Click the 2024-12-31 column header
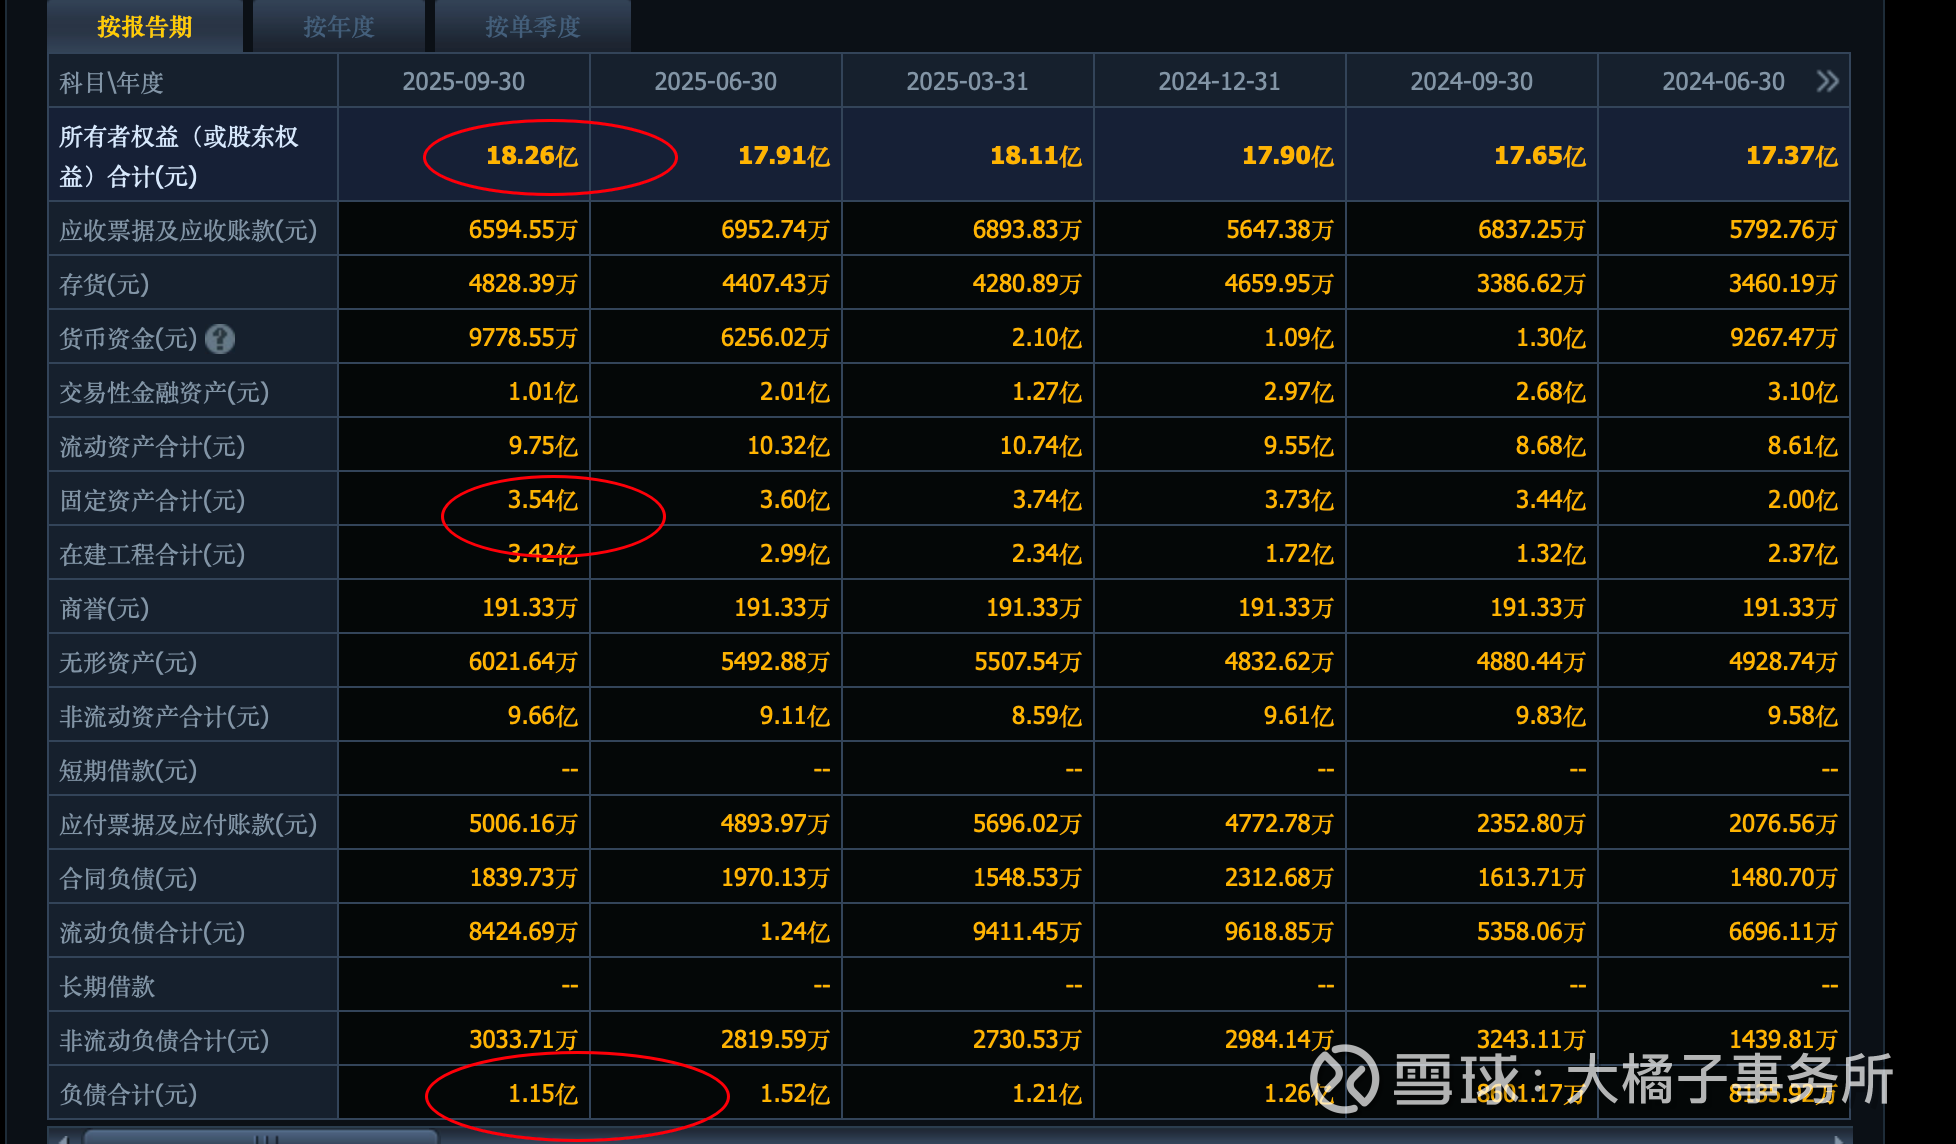1956x1144 pixels. 1219,81
